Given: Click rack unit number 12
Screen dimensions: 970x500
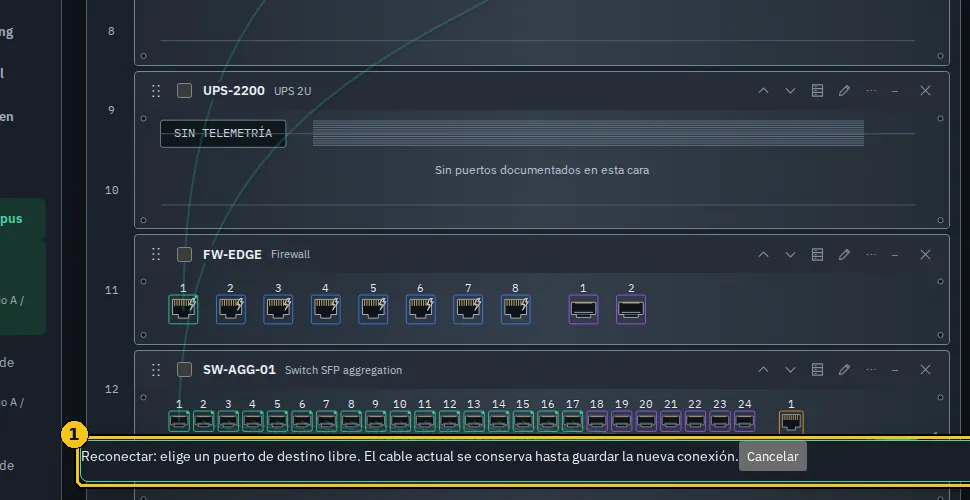Looking at the screenshot, I should coord(111,389).
